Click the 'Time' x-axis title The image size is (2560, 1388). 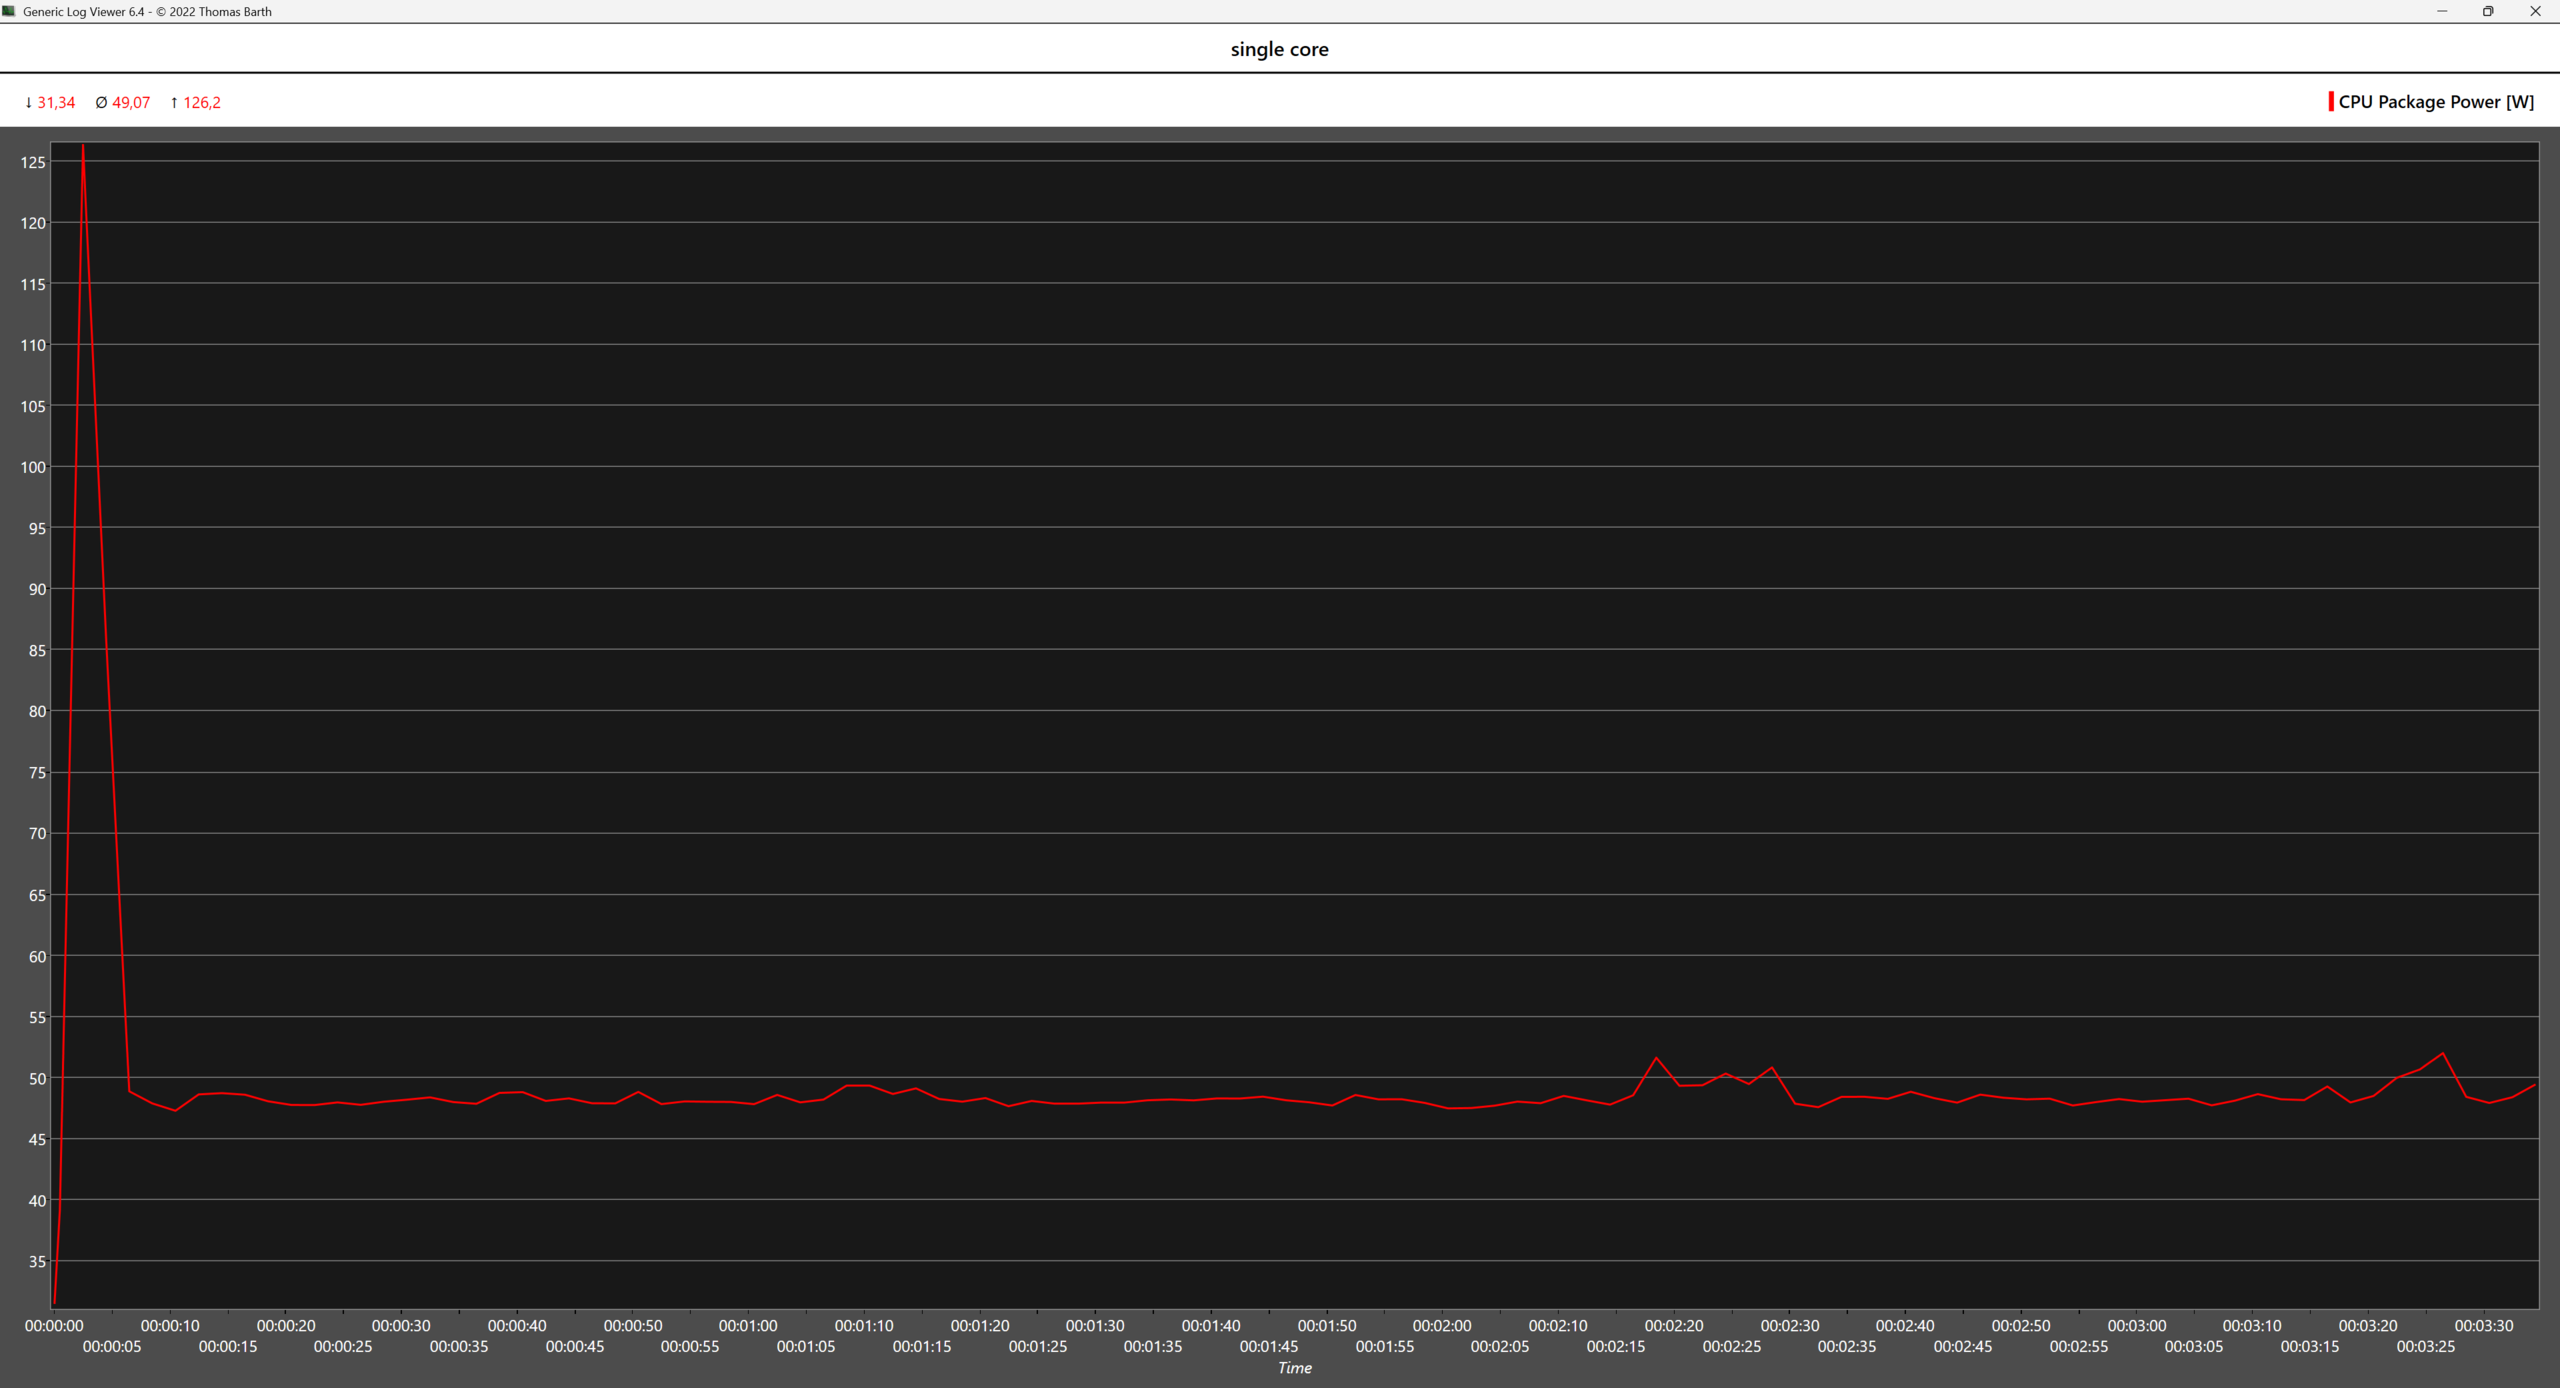(x=1294, y=1368)
